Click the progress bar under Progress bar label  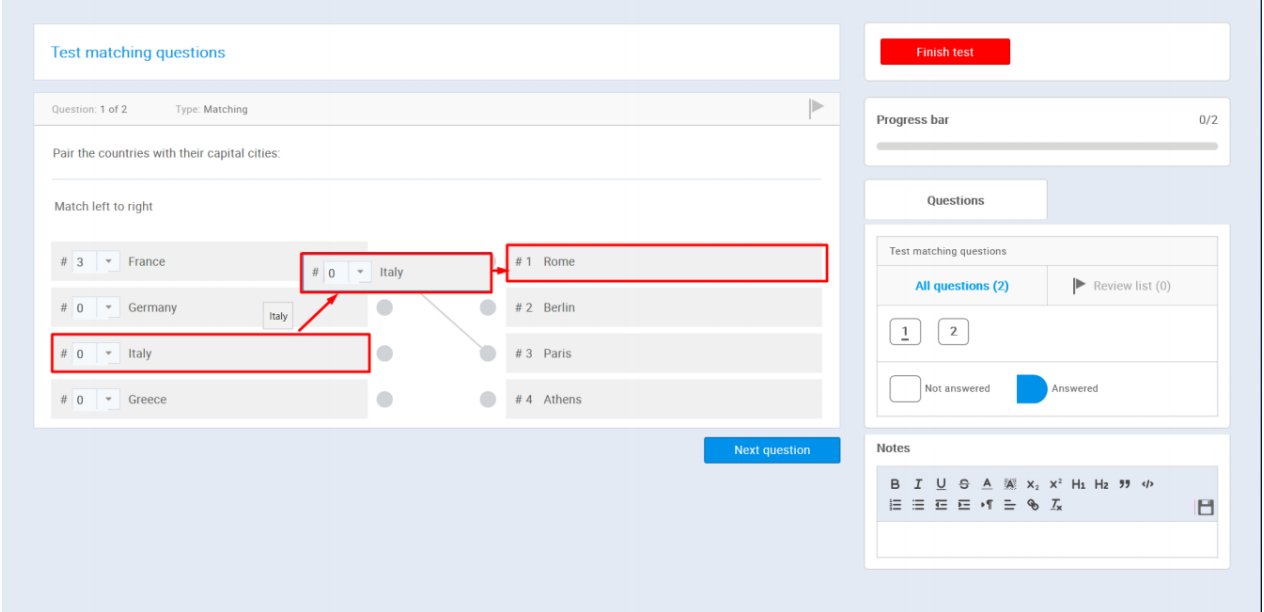[x=1046, y=146]
